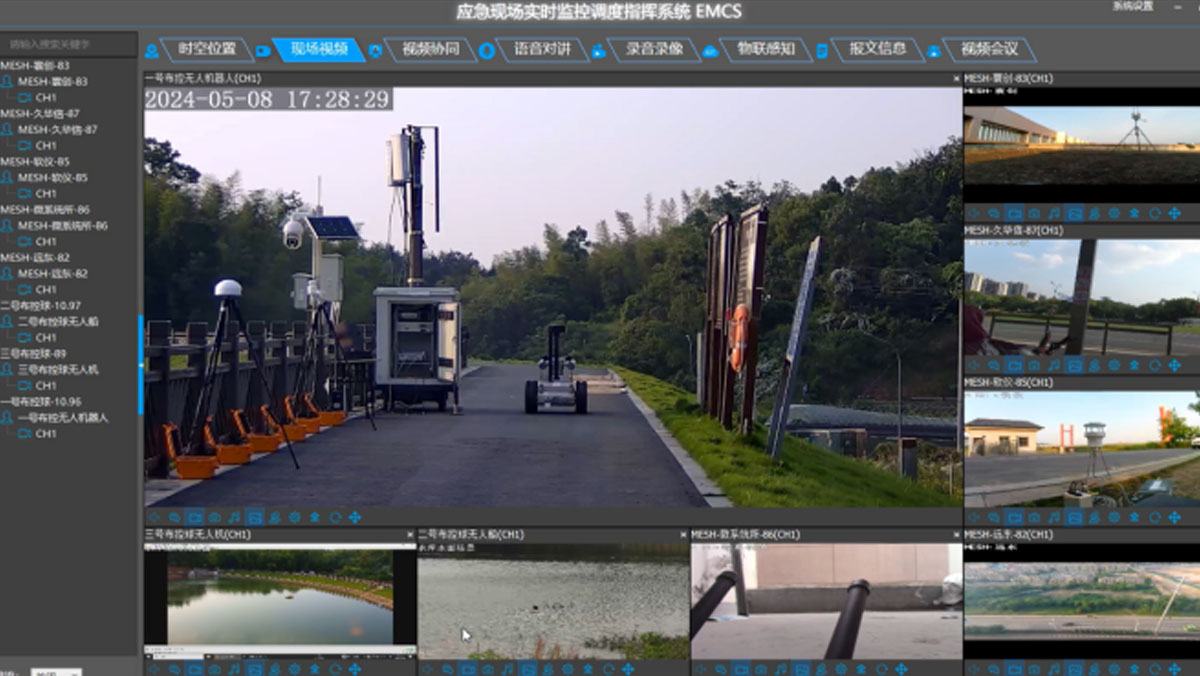This screenshot has height=676, width=1200.
Task: Close the 一号布控无人机器人(CH1) video panel
Action: pos(955,78)
